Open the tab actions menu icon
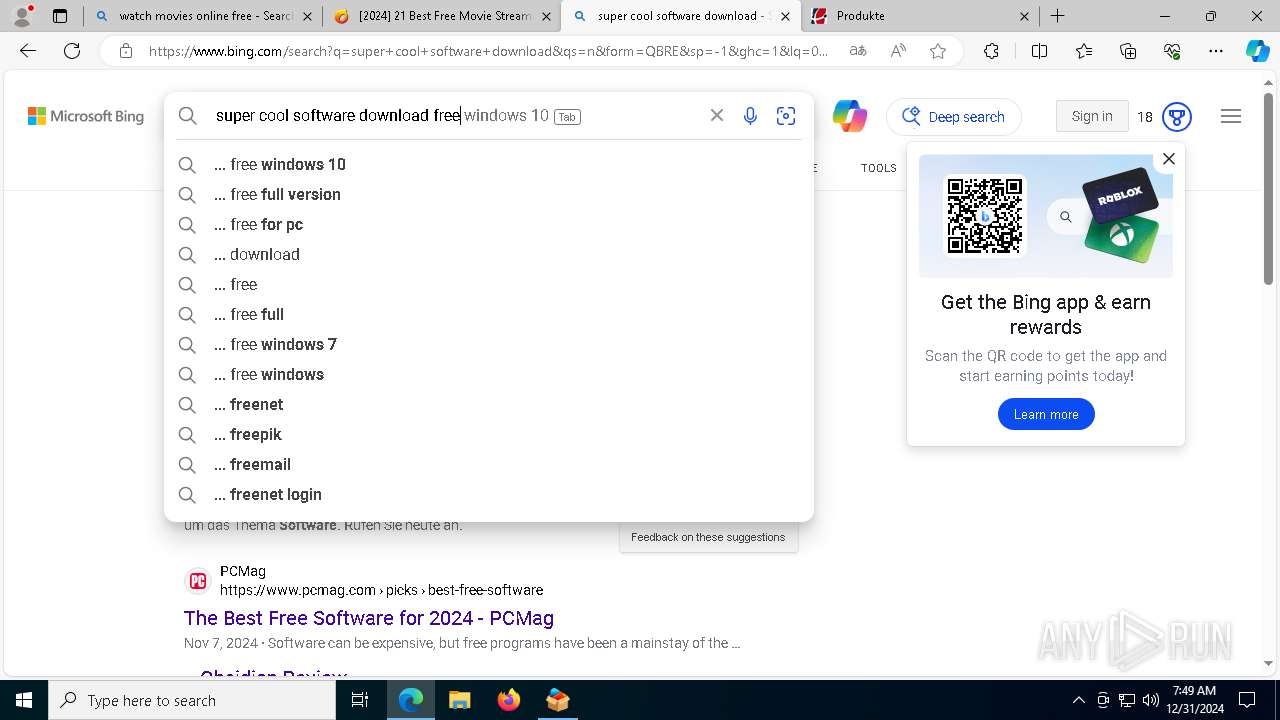This screenshot has height=720, width=1280. (x=60, y=16)
